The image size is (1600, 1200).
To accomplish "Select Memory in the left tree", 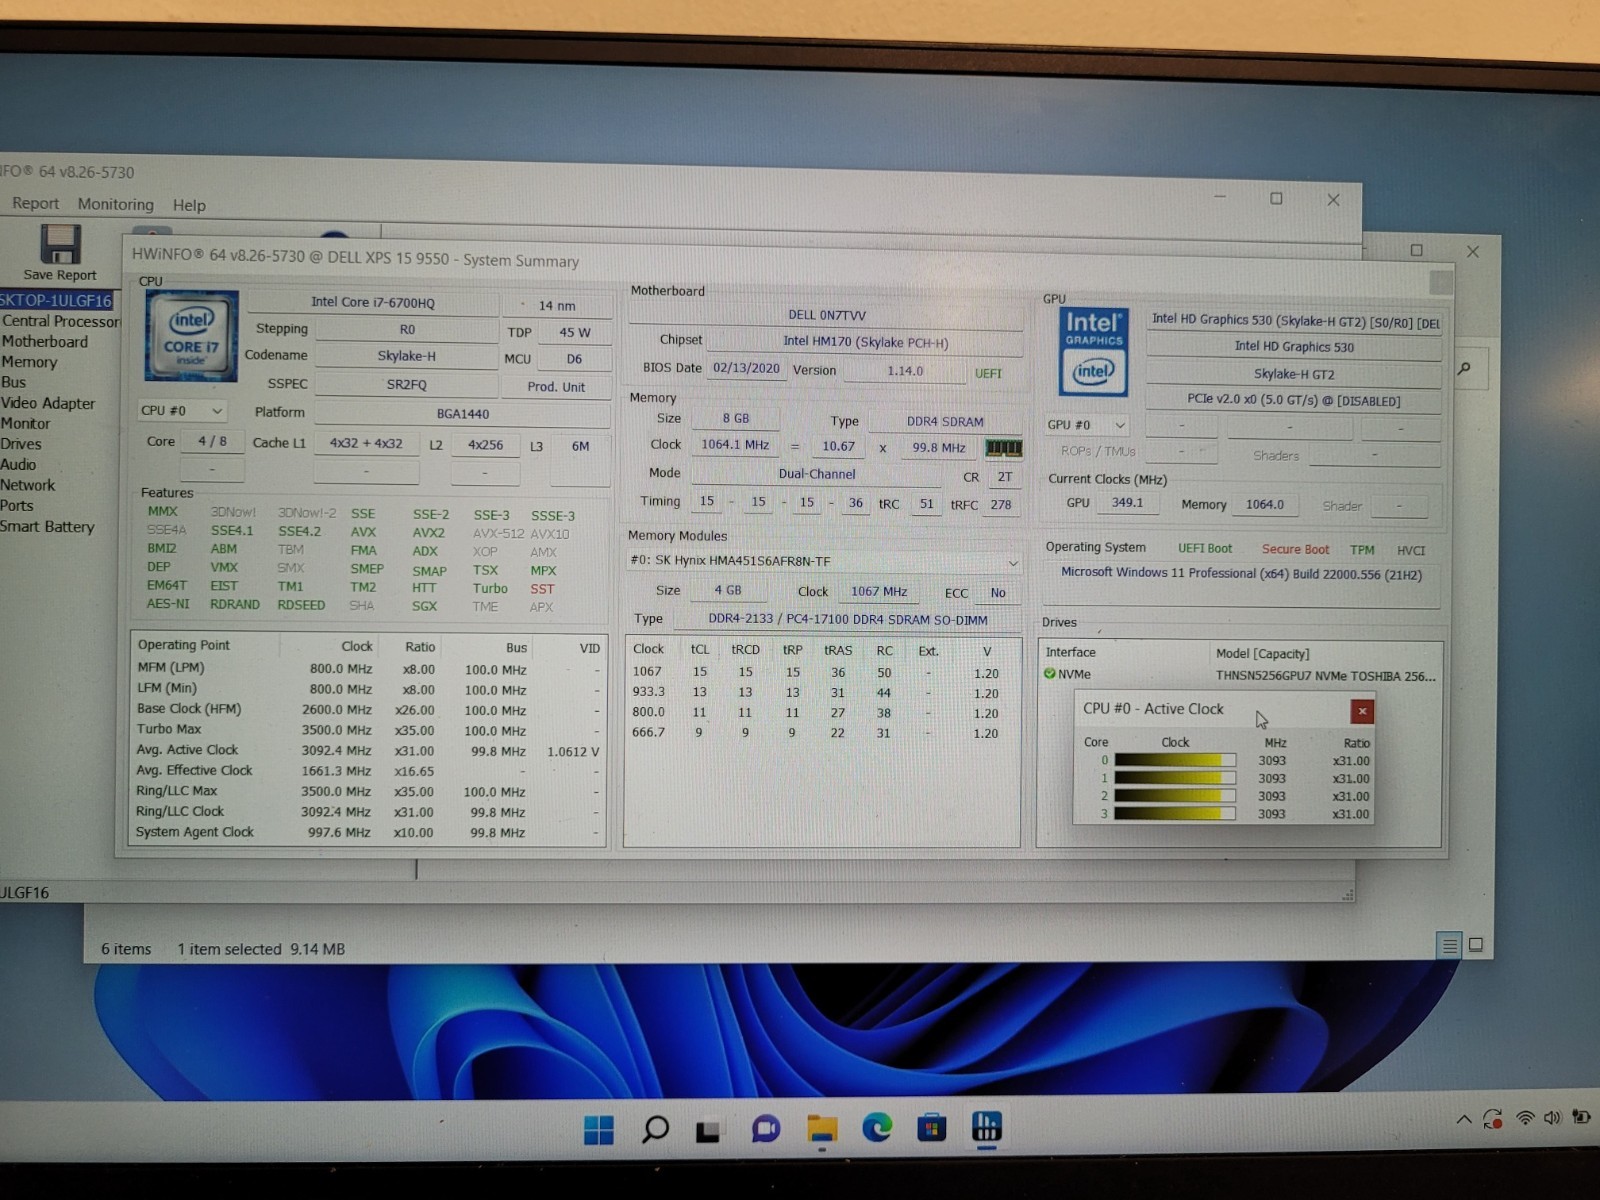I will click(x=29, y=362).
